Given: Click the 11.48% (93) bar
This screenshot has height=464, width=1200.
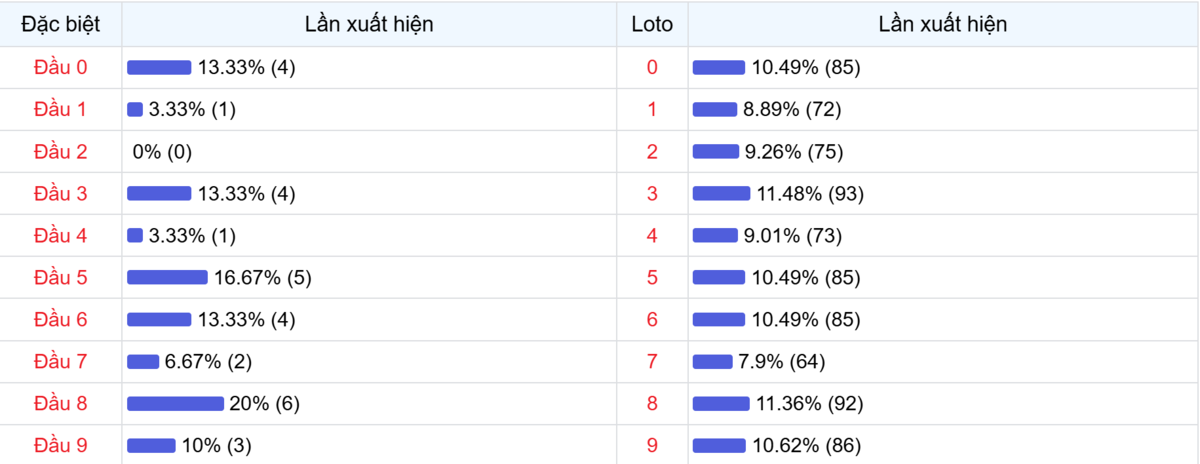Looking at the screenshot, I should pyautogui.click(x=721, y=194).
